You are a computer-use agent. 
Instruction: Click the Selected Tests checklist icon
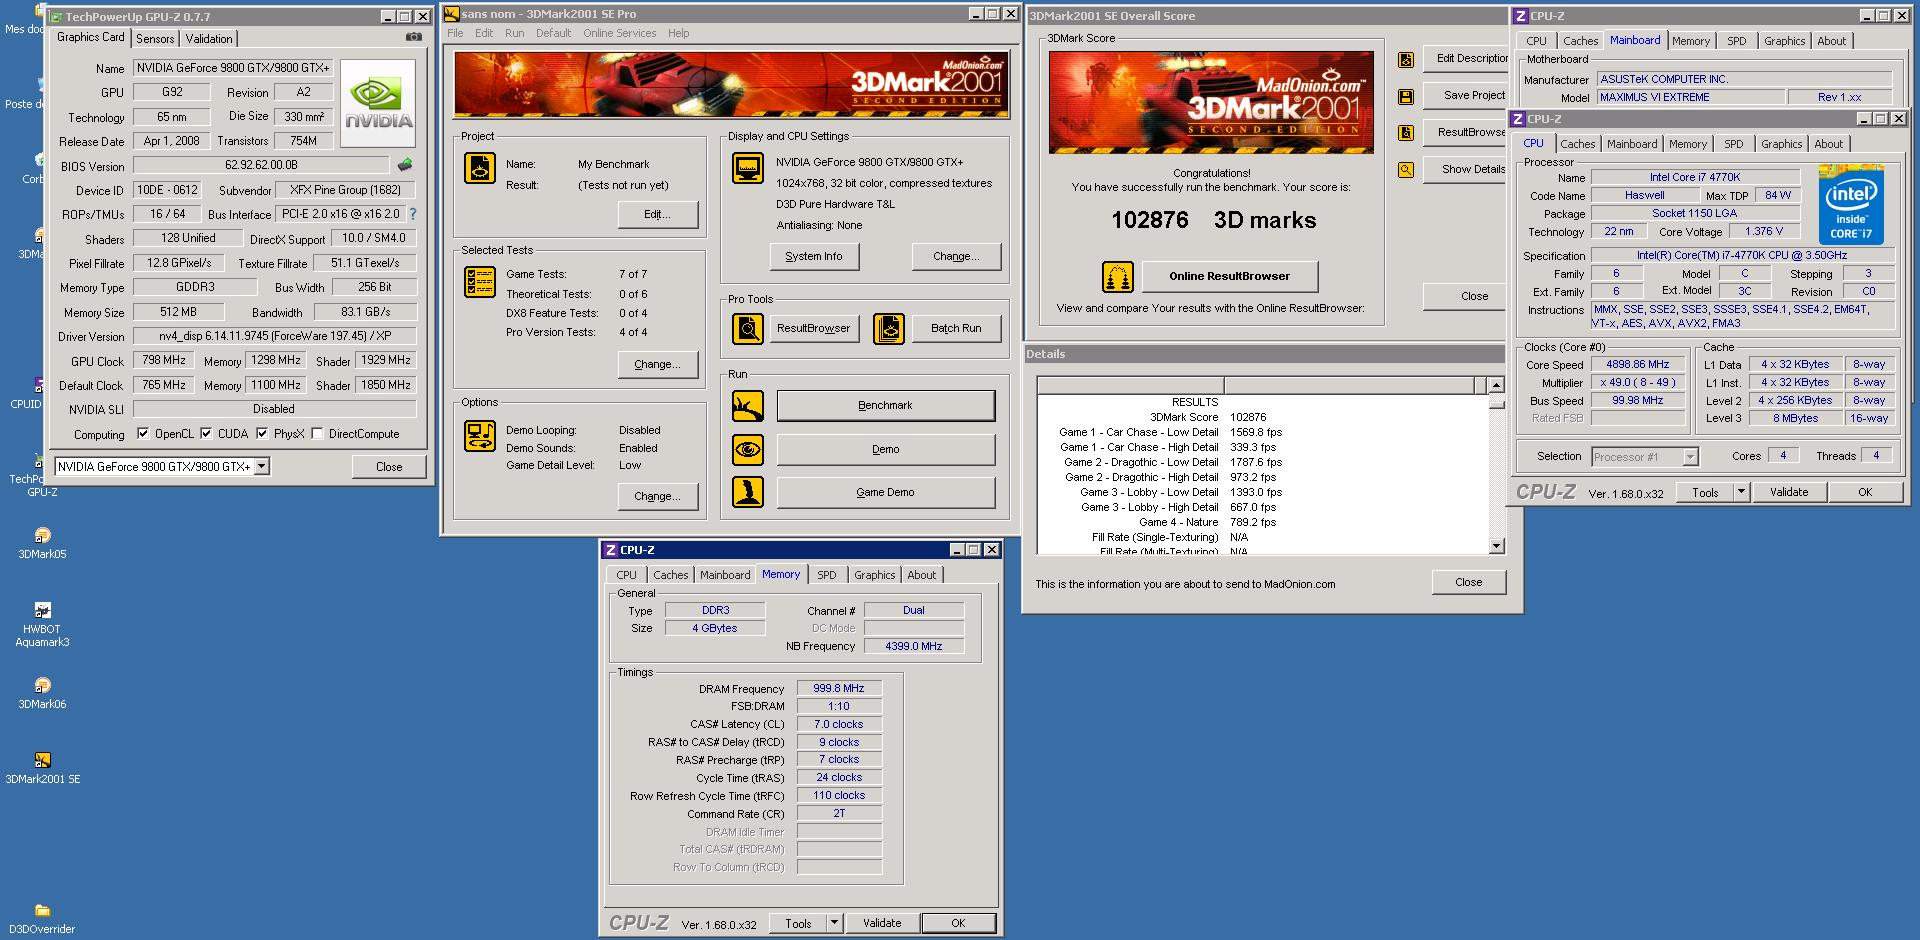click(480, 282)
